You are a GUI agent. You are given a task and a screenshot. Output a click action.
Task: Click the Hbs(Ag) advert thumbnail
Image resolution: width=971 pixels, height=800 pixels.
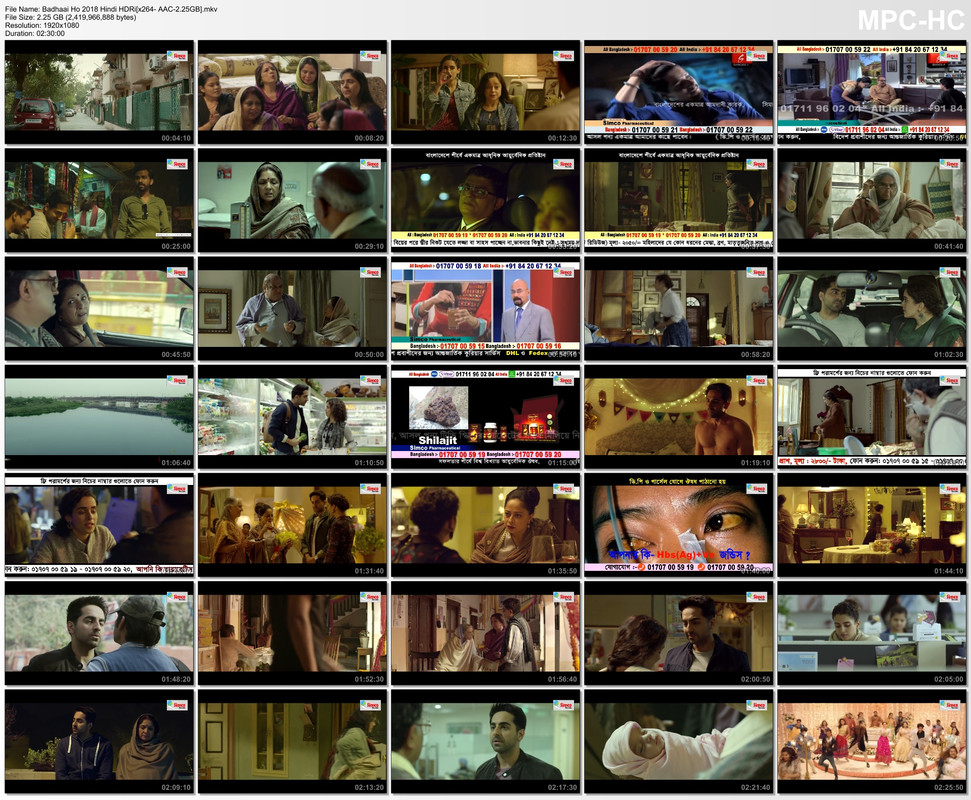pos(679,525)
